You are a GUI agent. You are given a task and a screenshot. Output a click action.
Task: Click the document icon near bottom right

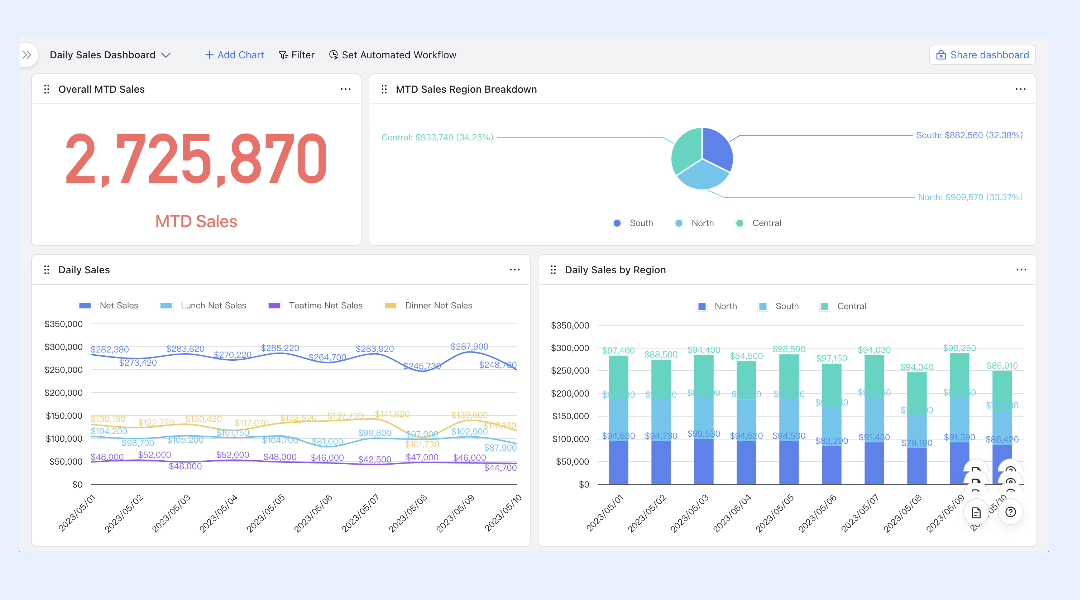pos(976,513)
